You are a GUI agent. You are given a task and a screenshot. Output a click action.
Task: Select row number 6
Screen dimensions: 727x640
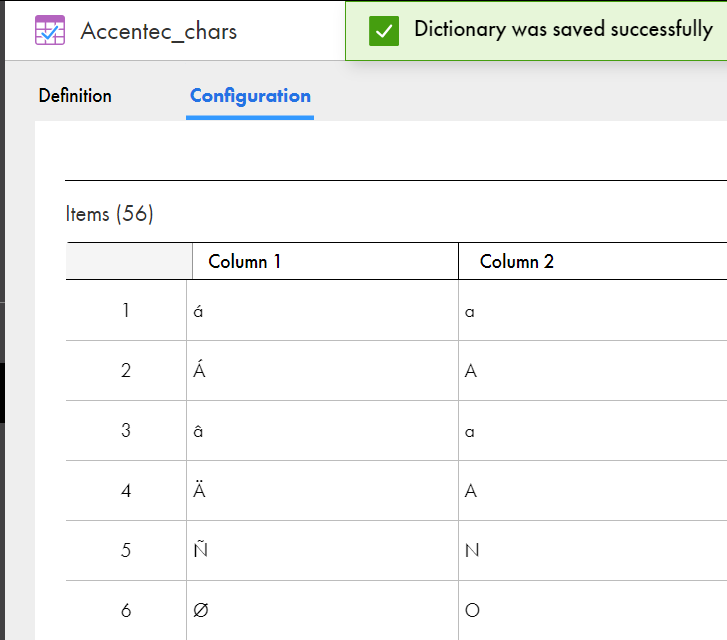(126, 610)
